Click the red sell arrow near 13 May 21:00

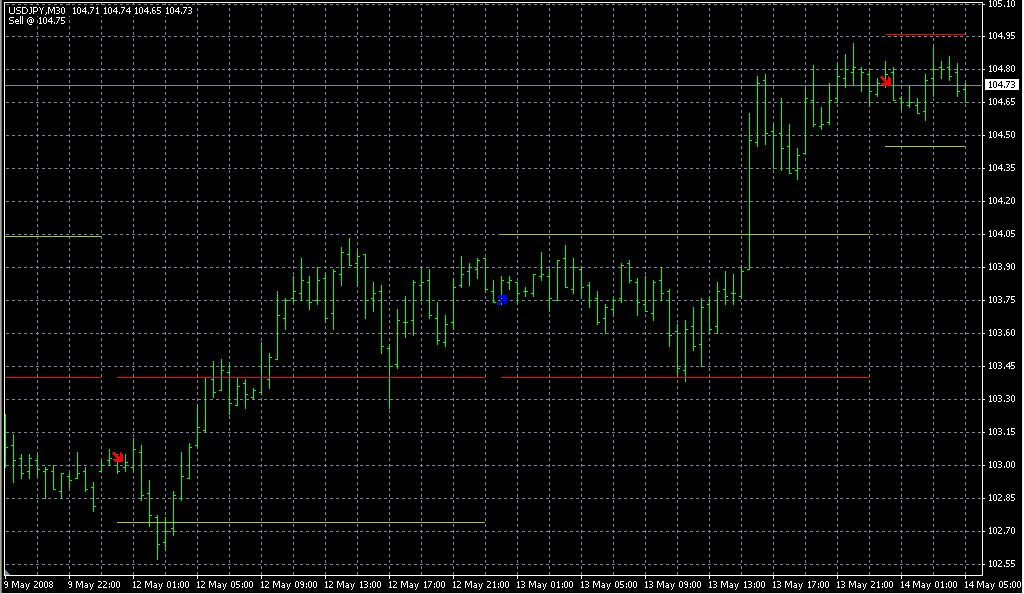click(x=886, y=81)
